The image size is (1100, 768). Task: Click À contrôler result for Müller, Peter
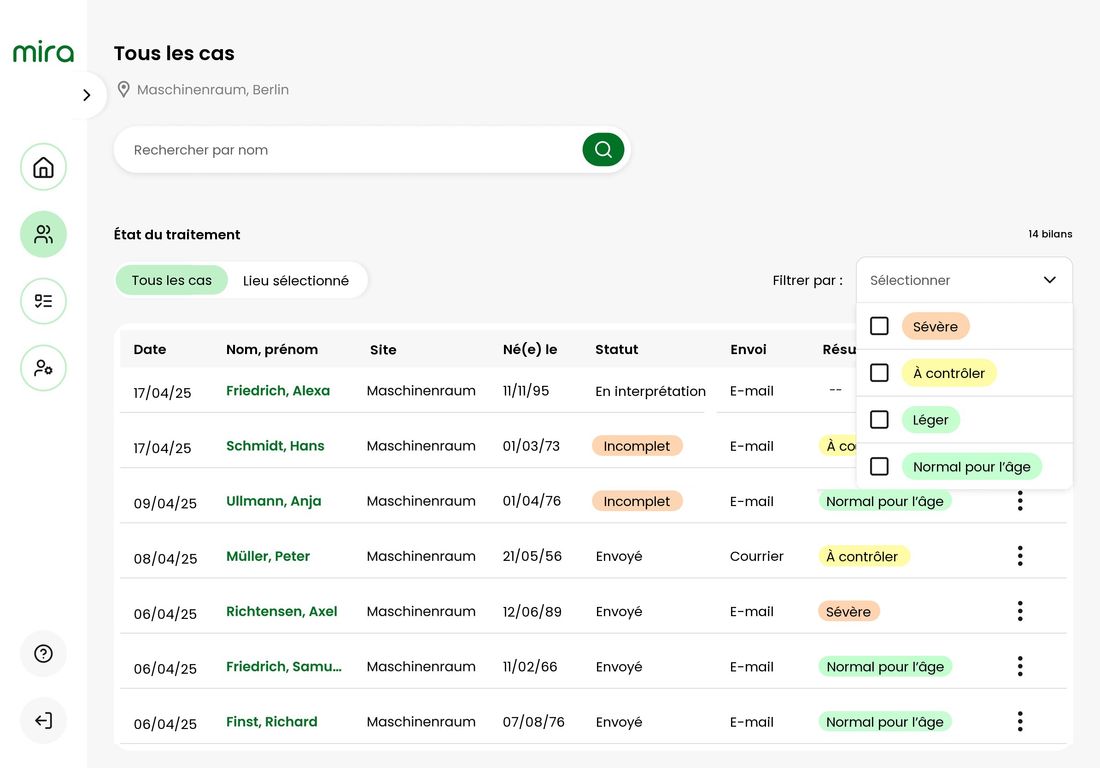tap(863, 556)
